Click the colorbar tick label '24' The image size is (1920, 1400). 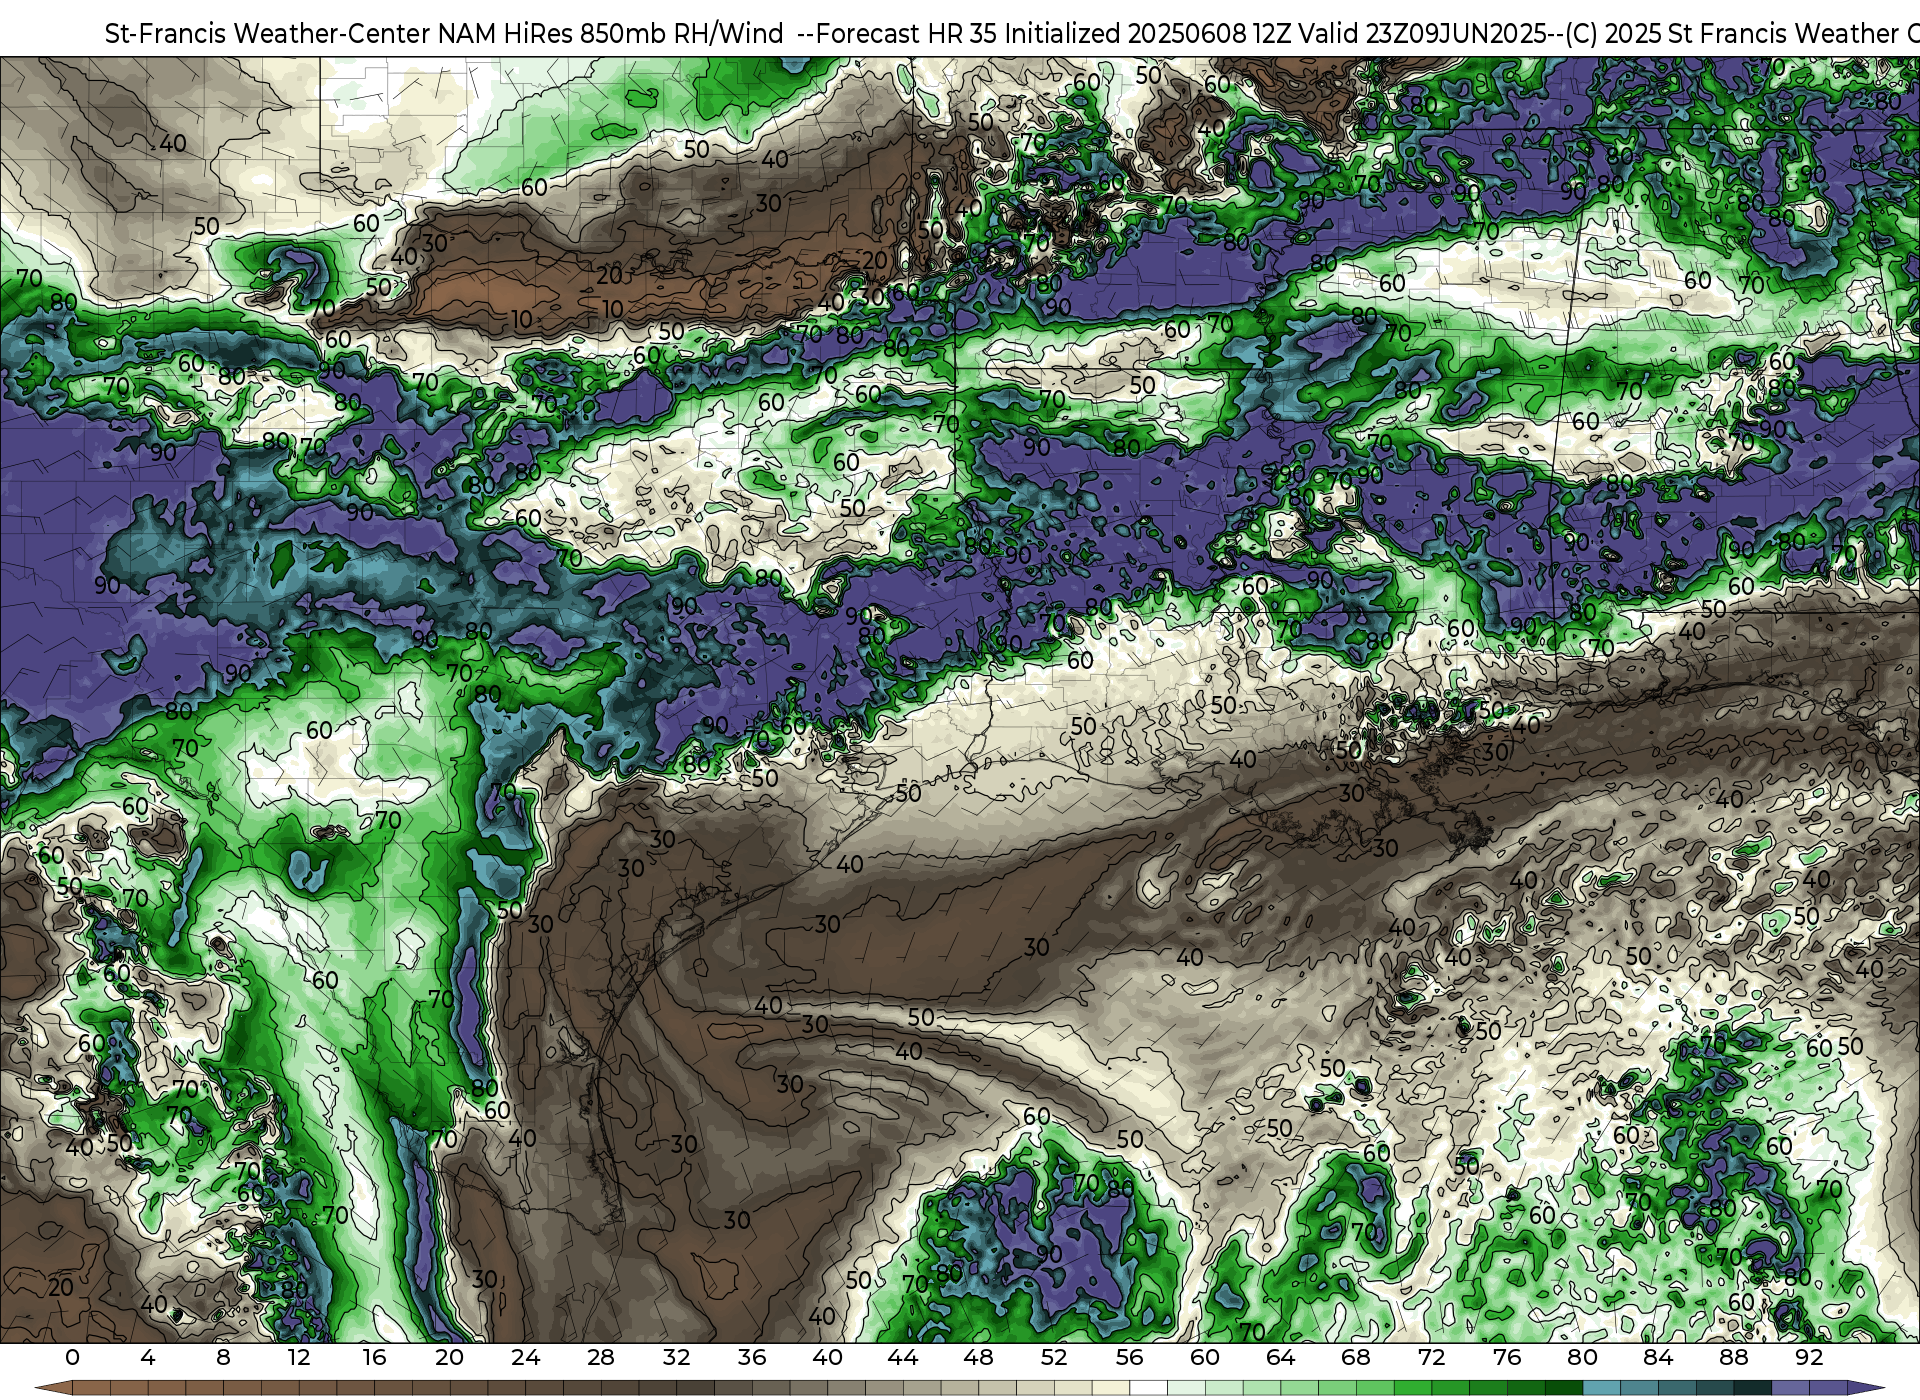pyautogui.click(x=525, y=1357)
